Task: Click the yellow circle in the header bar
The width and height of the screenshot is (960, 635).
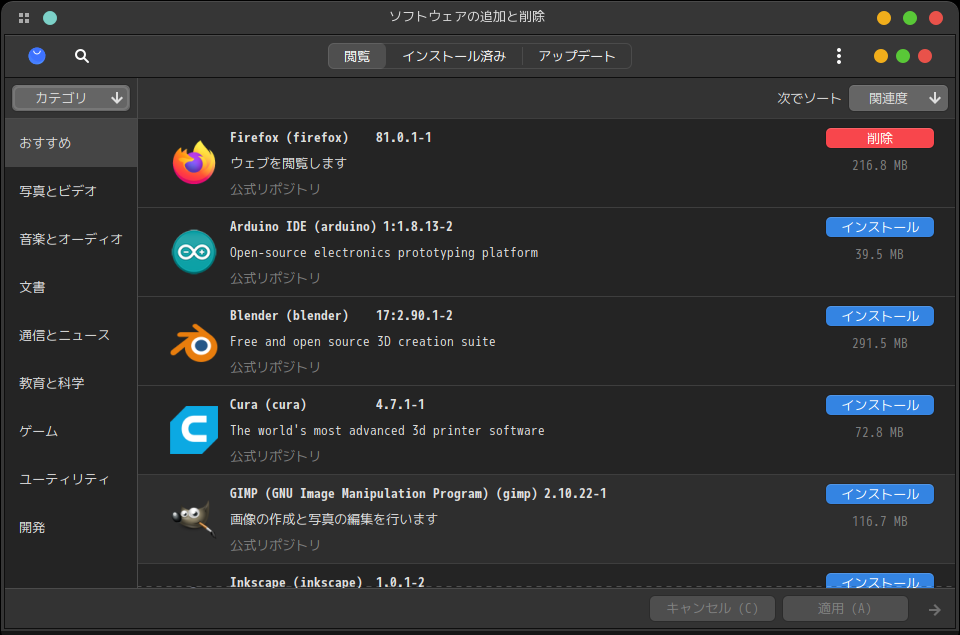Action: (x=880, y=56)
